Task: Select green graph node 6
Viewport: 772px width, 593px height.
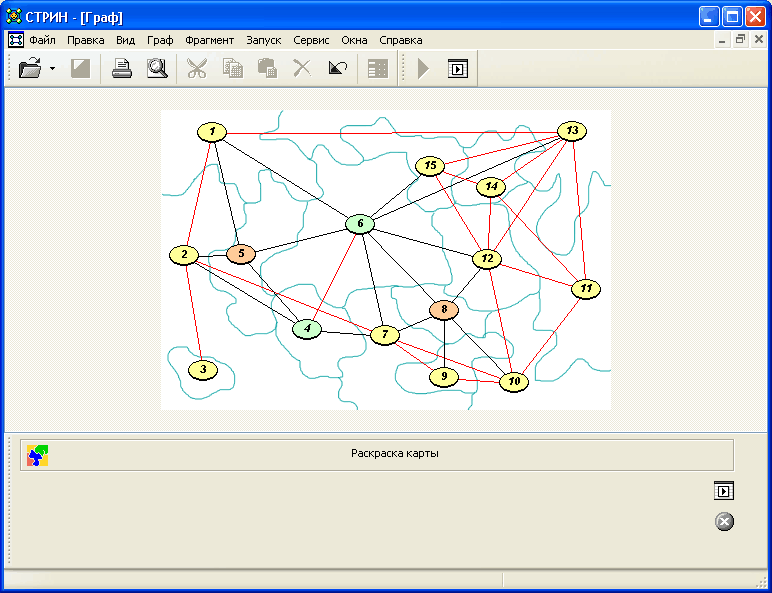Action: coord(360,225)
